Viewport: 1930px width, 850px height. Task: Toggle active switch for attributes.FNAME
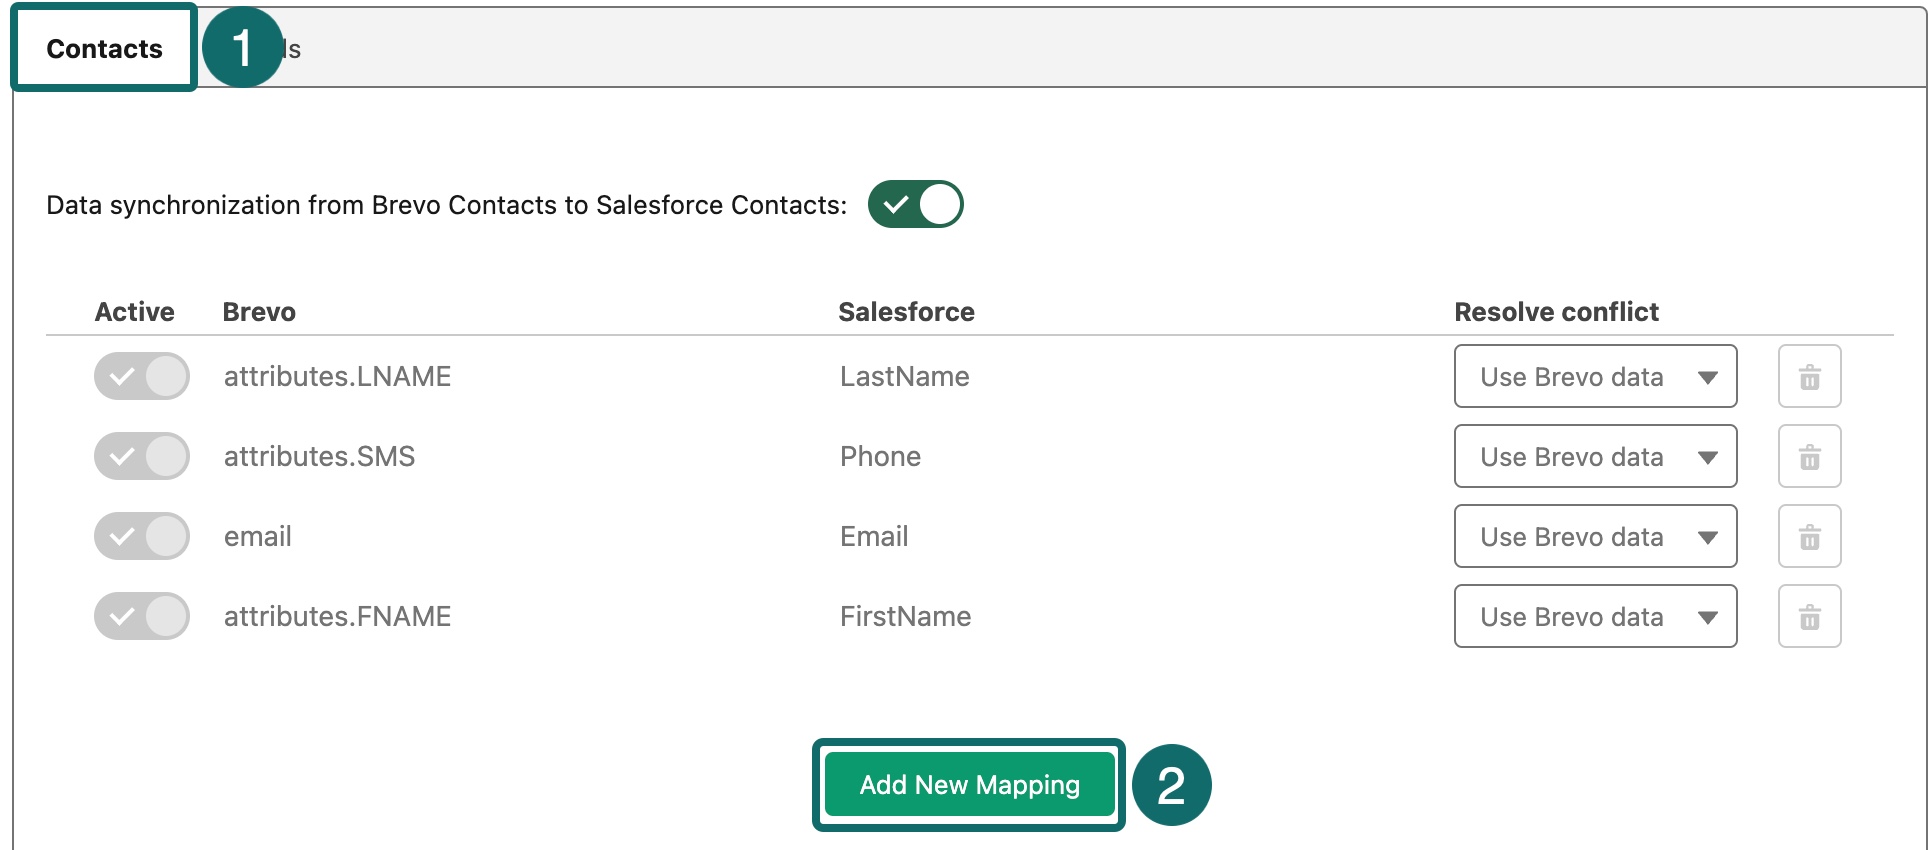pyautogui.click(x=142, y=617)
